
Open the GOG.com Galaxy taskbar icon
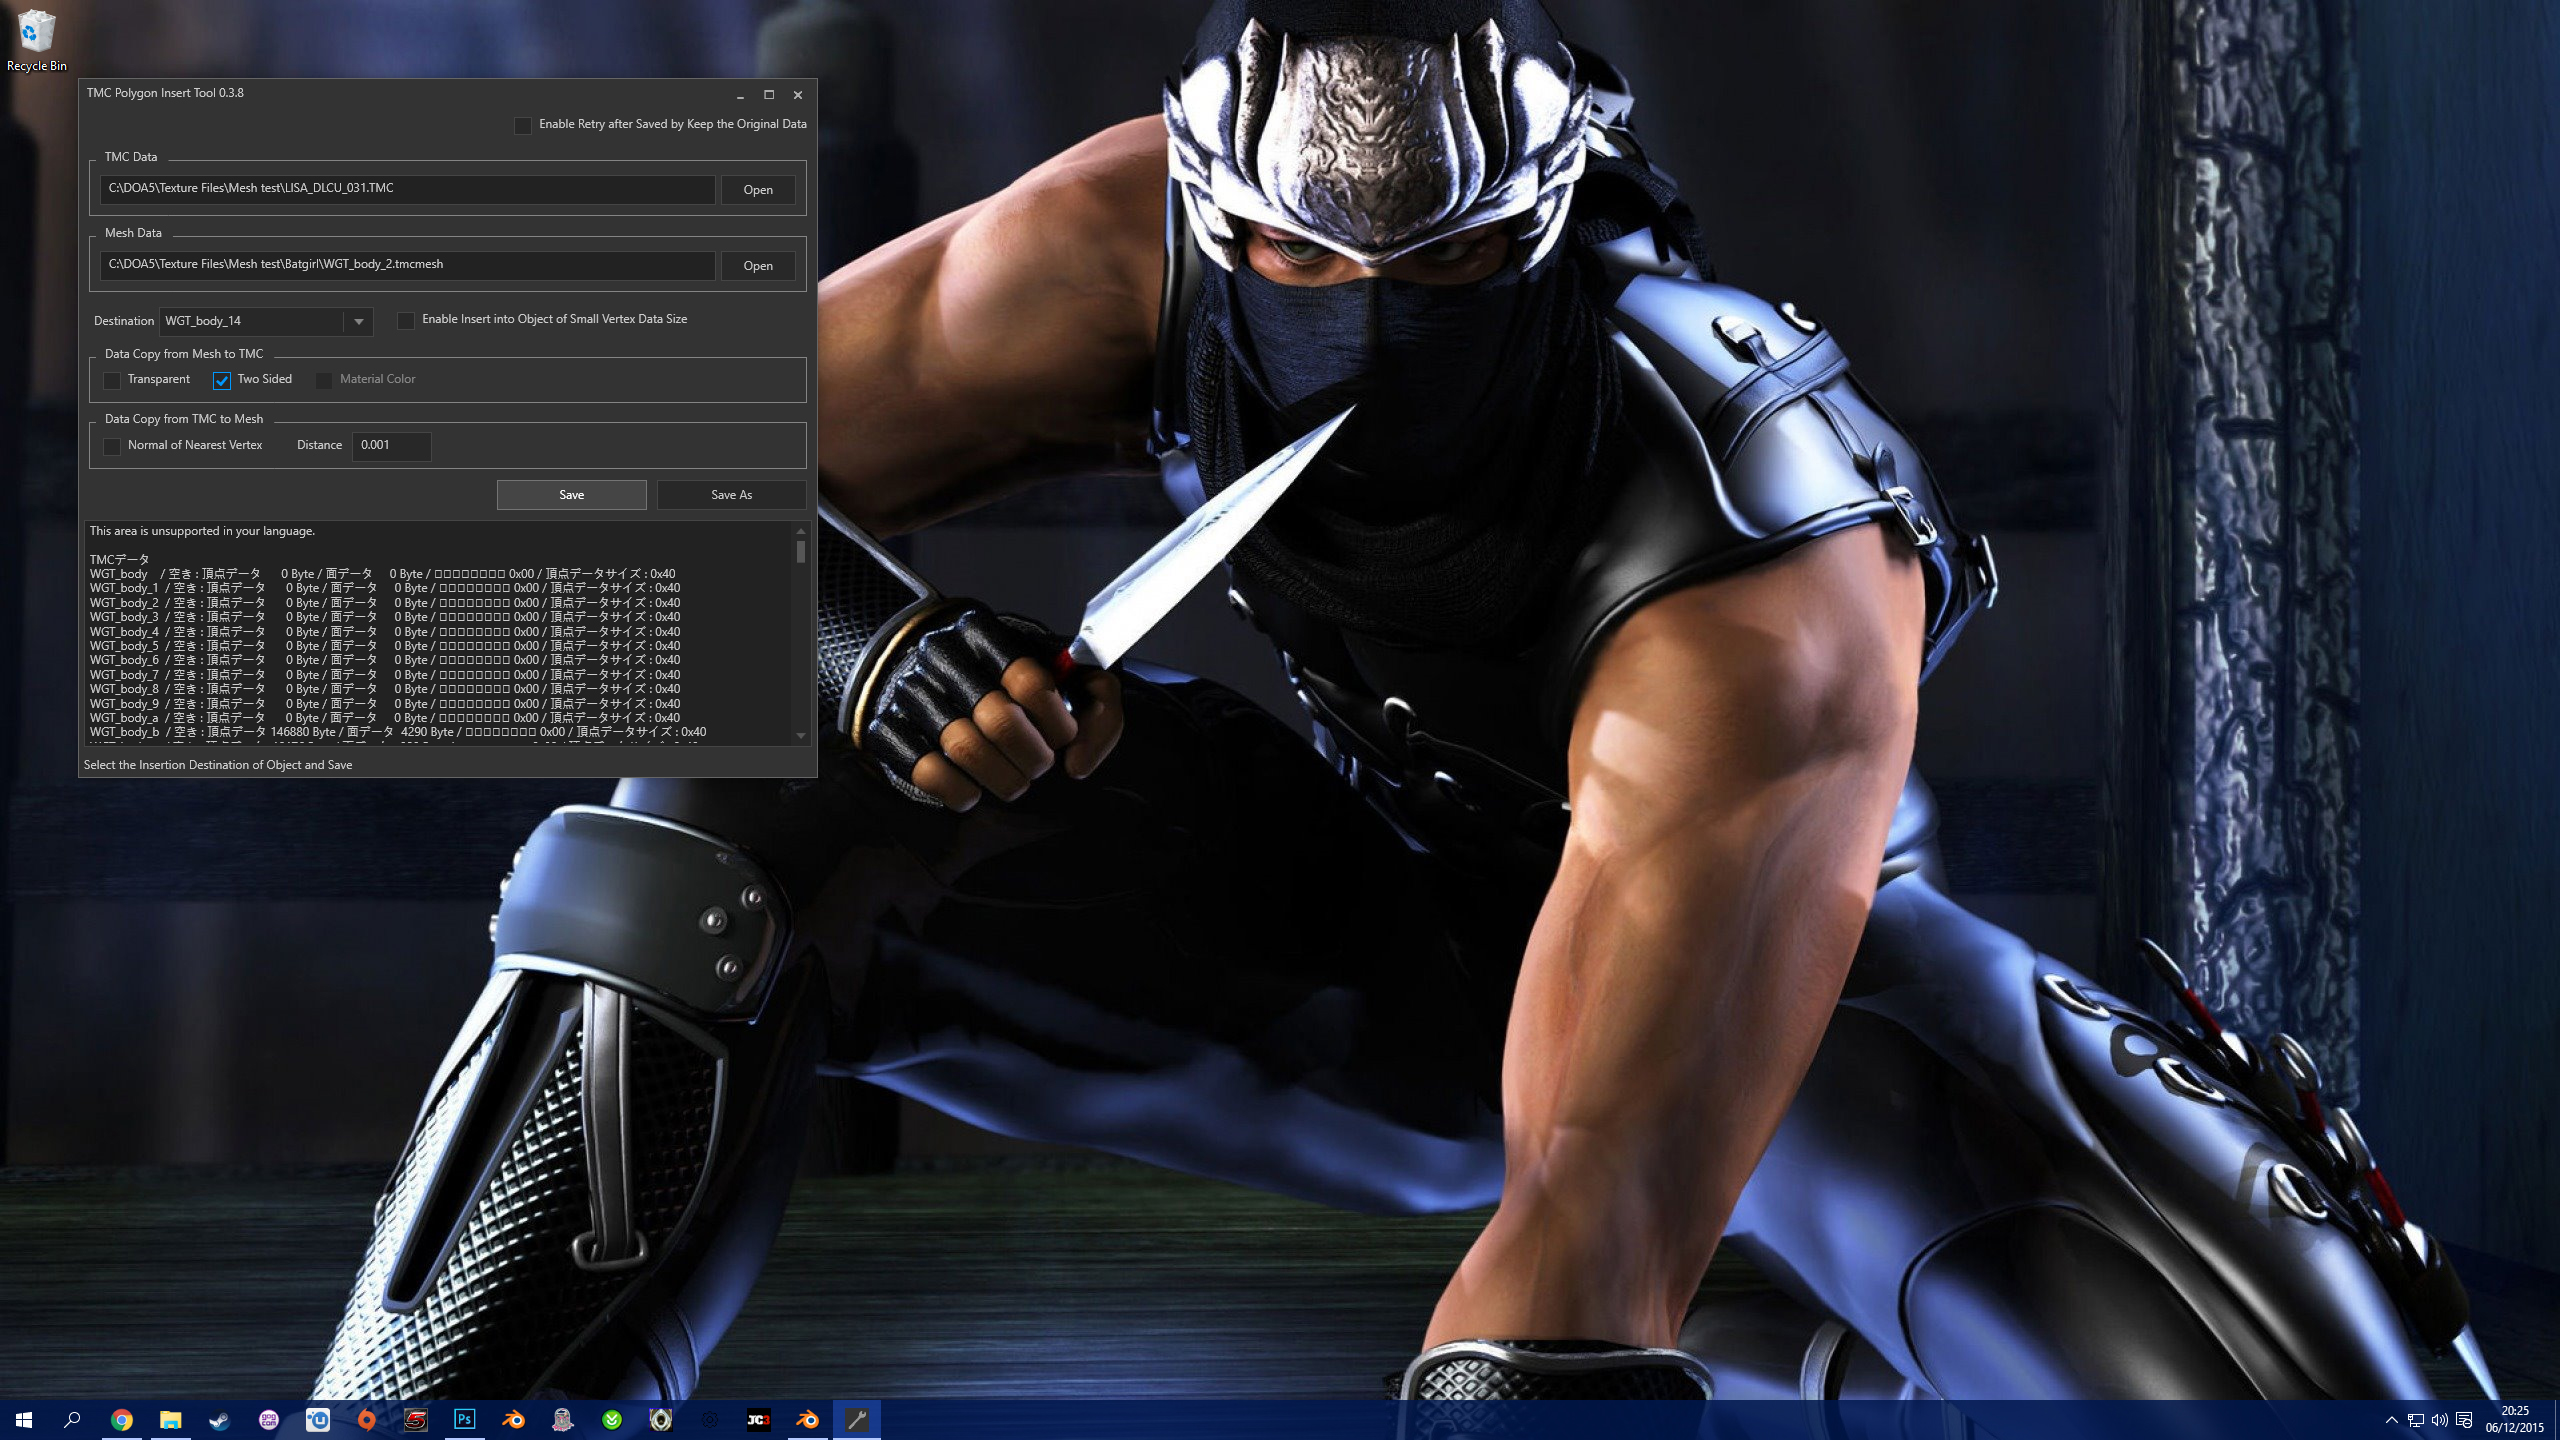268,1419
